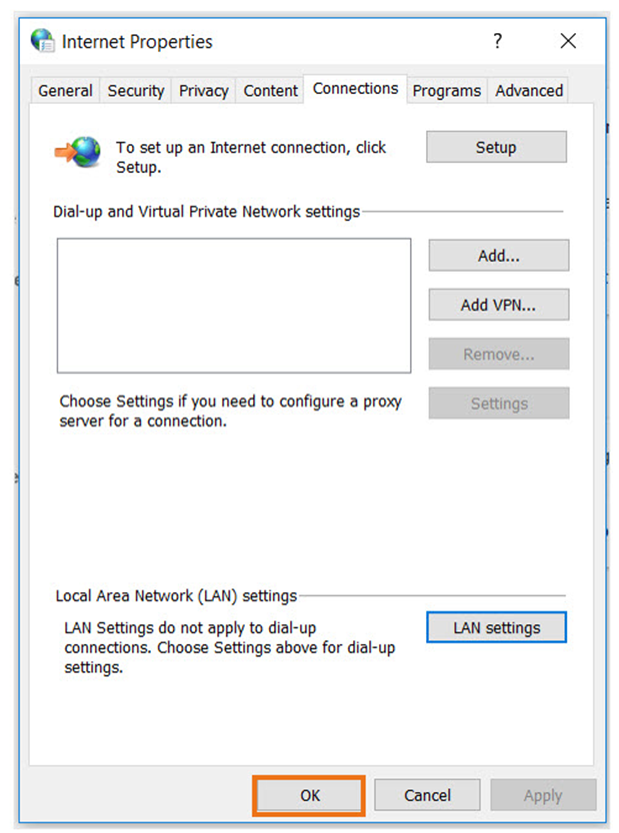Click Add to create a dial-up connection
Screen dimensions: 619x833
point(498,255)
